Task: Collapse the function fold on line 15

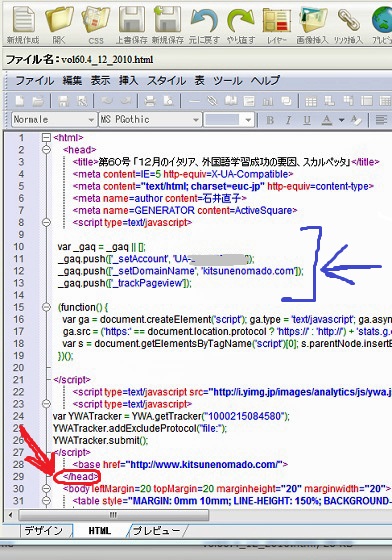Action: pyautogui.click(x=46, y=307)
